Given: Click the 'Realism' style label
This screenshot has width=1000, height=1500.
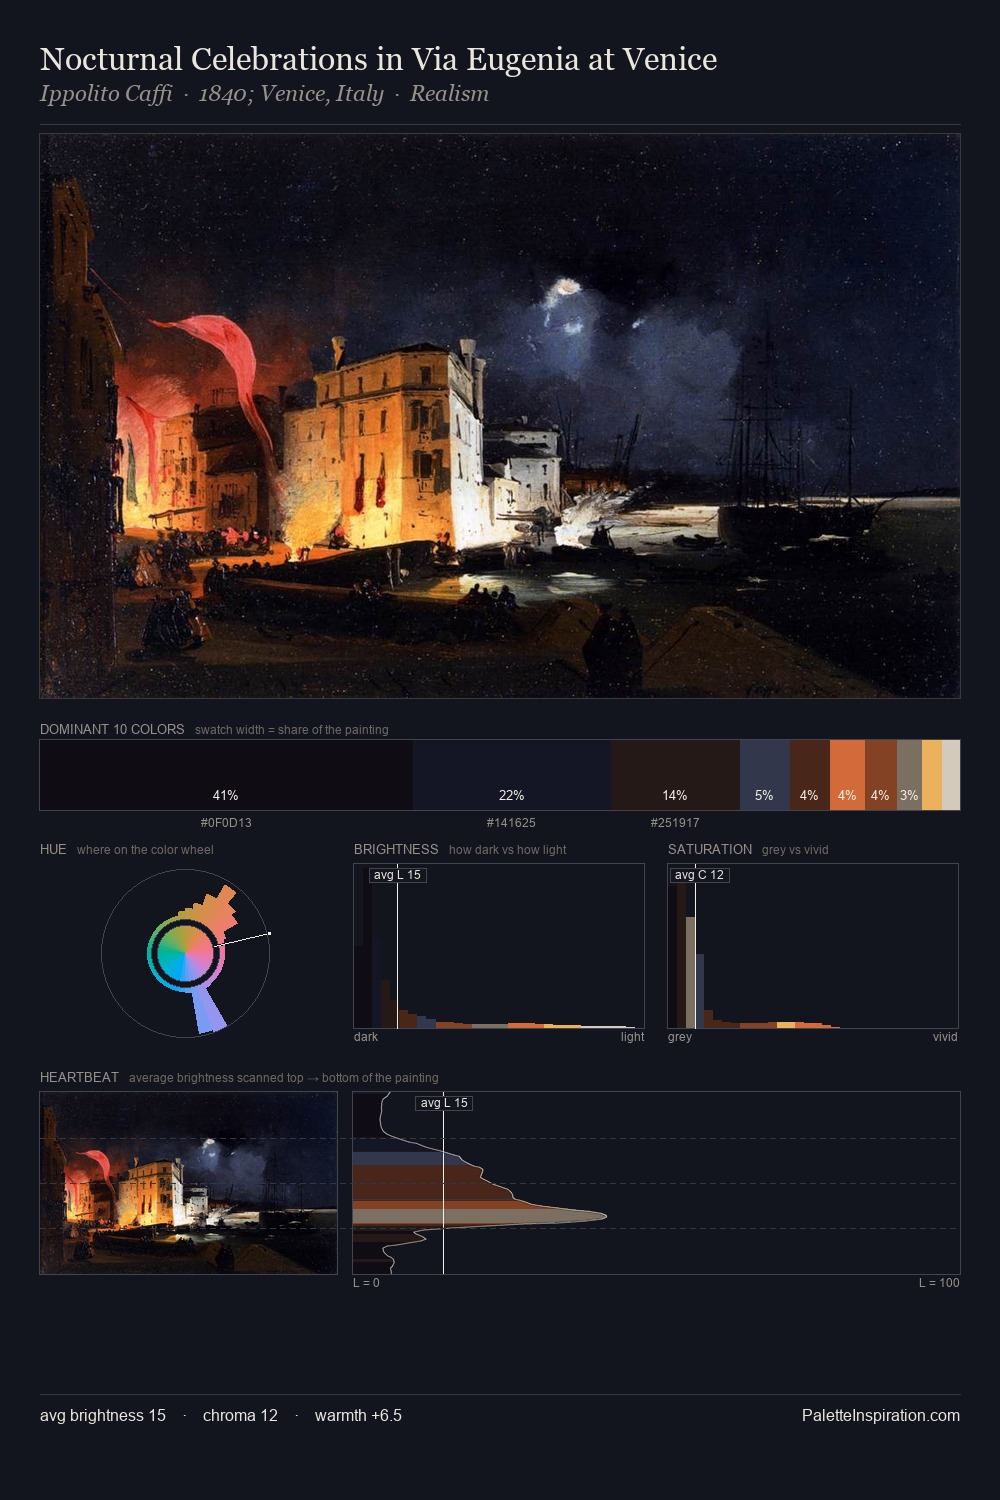Looking at the screenshot, I should (x=449, y=94).
